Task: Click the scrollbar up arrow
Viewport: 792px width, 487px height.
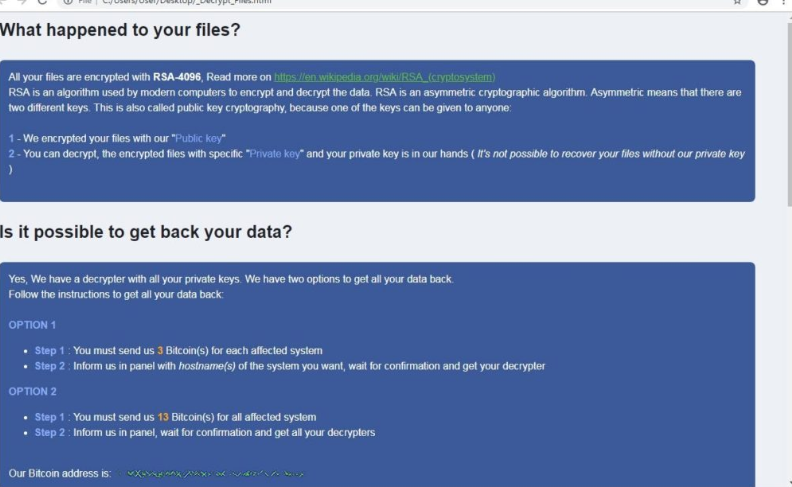Action: [786, 17]
